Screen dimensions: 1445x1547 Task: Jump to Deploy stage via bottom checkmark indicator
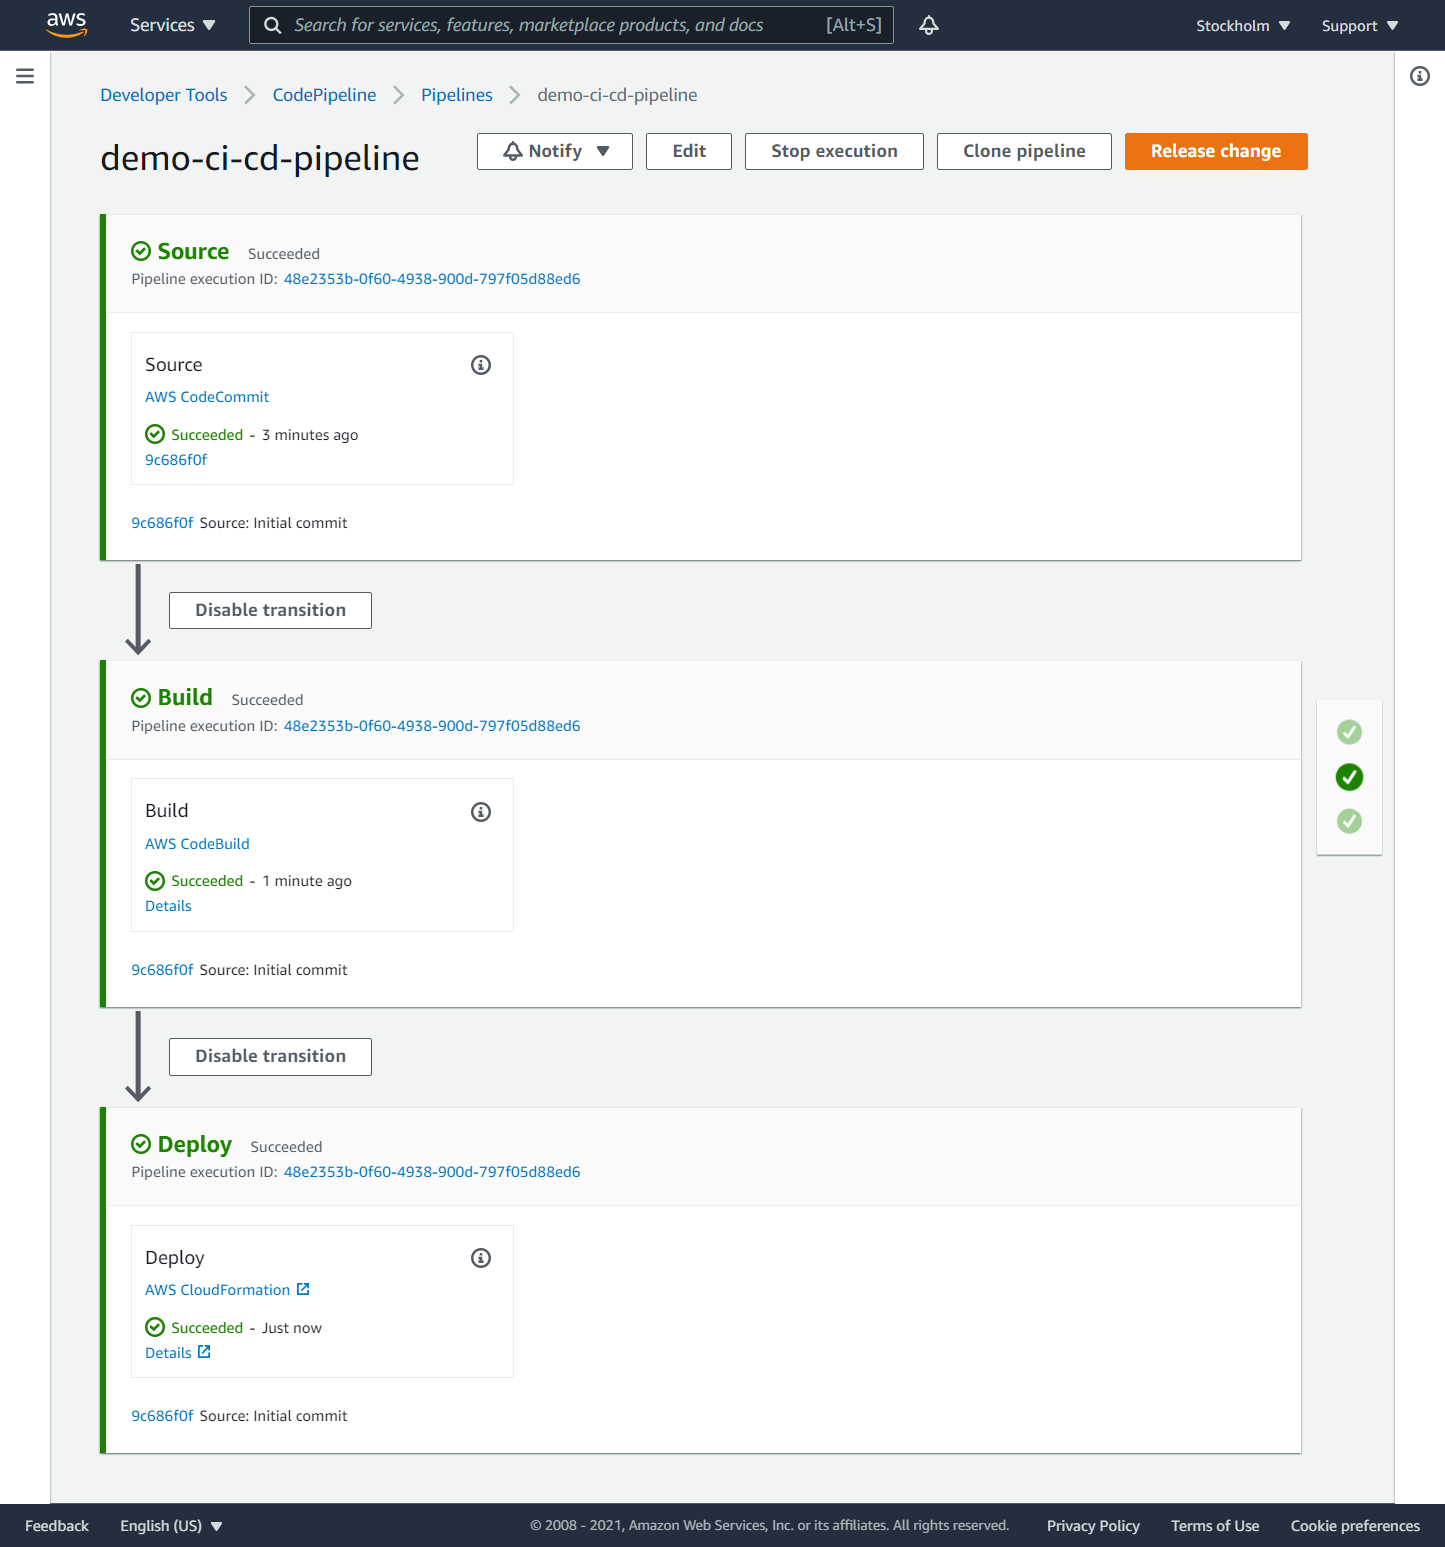1349,821
